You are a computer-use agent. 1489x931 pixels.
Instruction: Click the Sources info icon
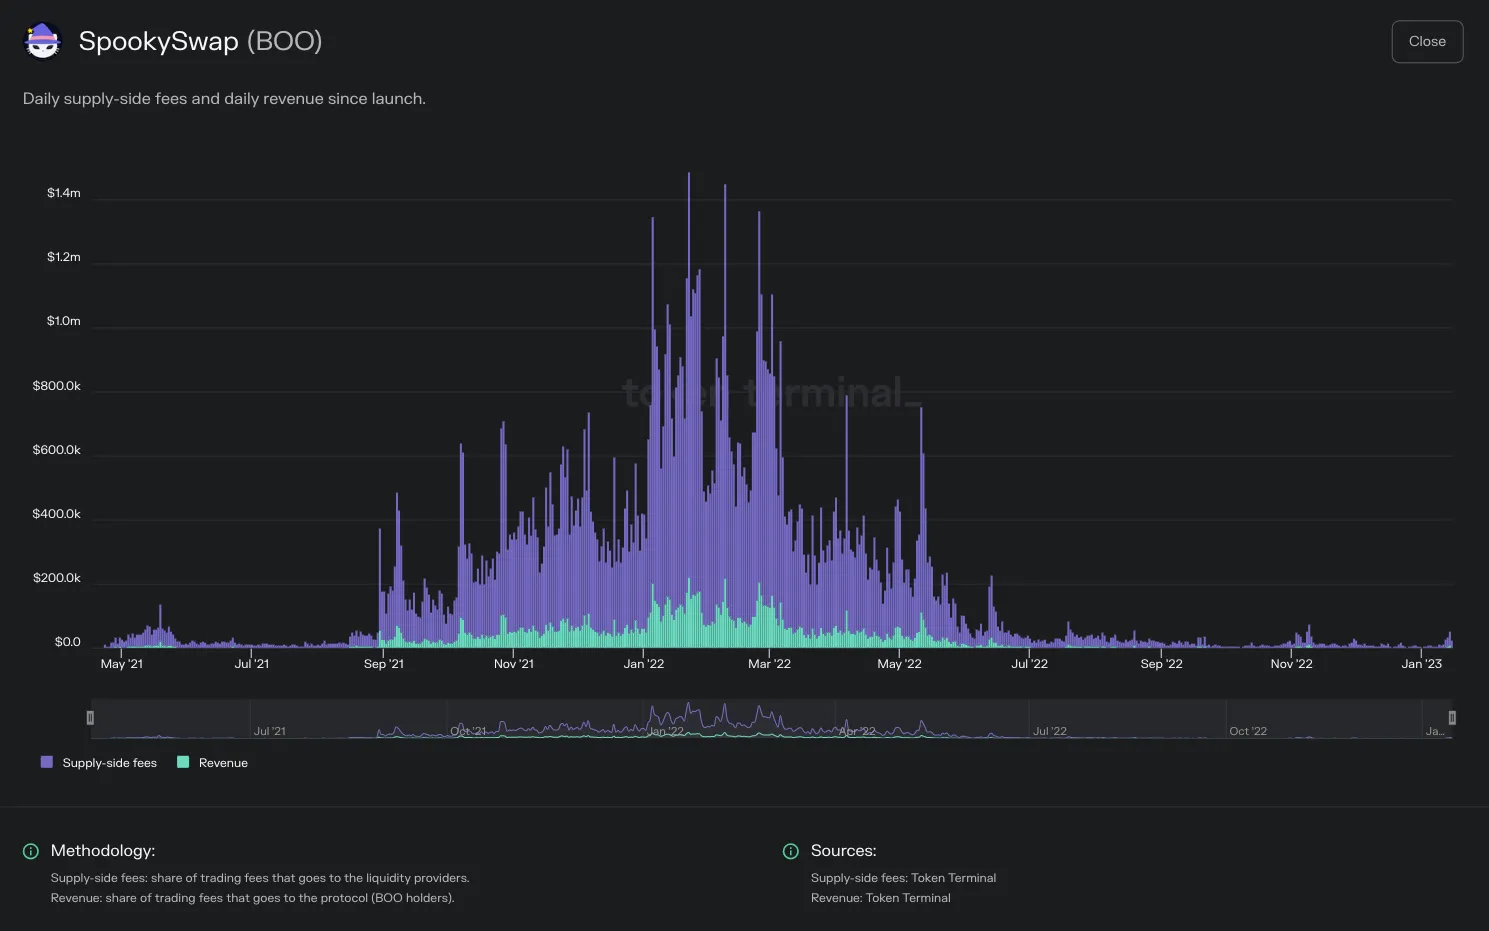click(x=791, y=851)
